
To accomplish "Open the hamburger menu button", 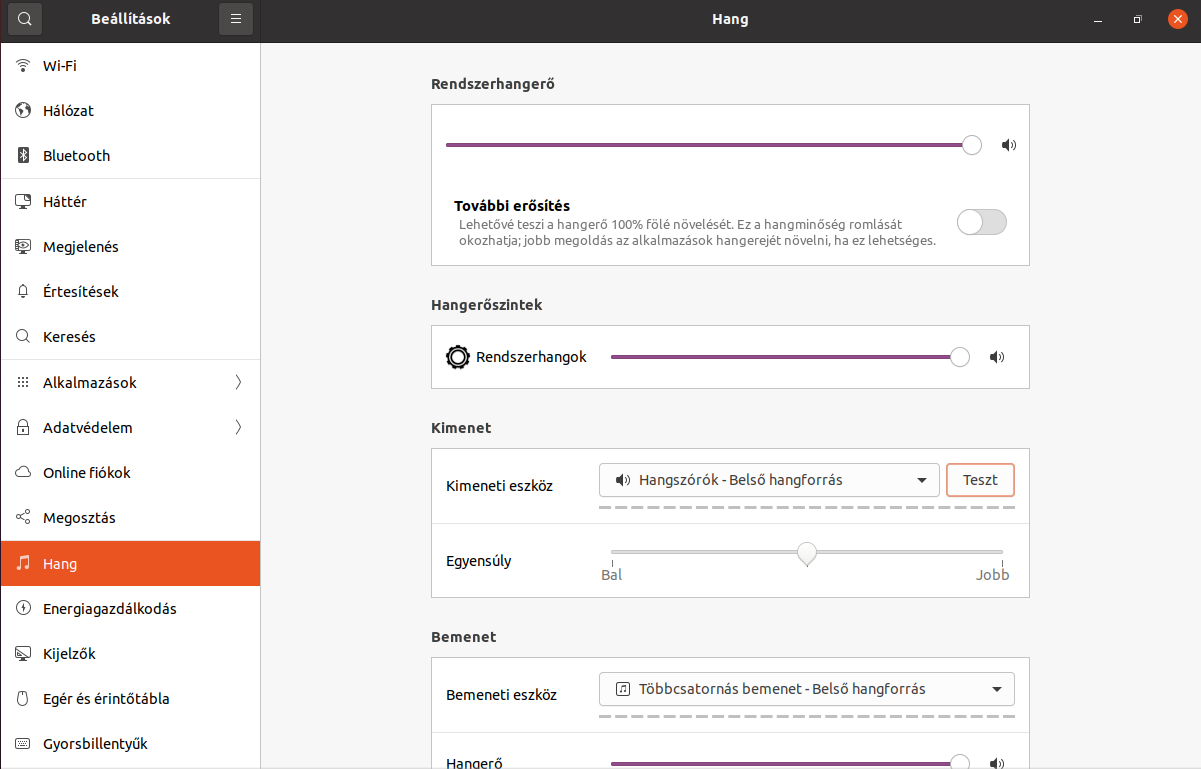I will pyautogui.click(x=236, y=19).
